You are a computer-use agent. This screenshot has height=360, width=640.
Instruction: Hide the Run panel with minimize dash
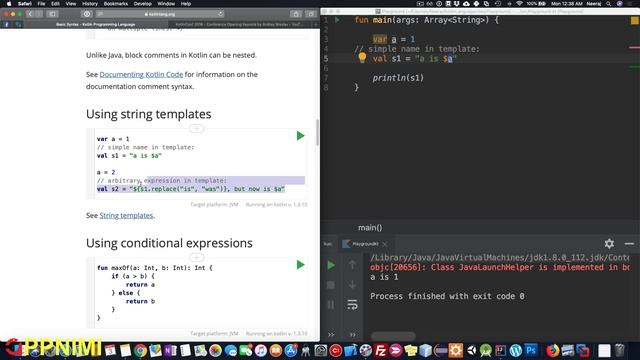point(629,244)
